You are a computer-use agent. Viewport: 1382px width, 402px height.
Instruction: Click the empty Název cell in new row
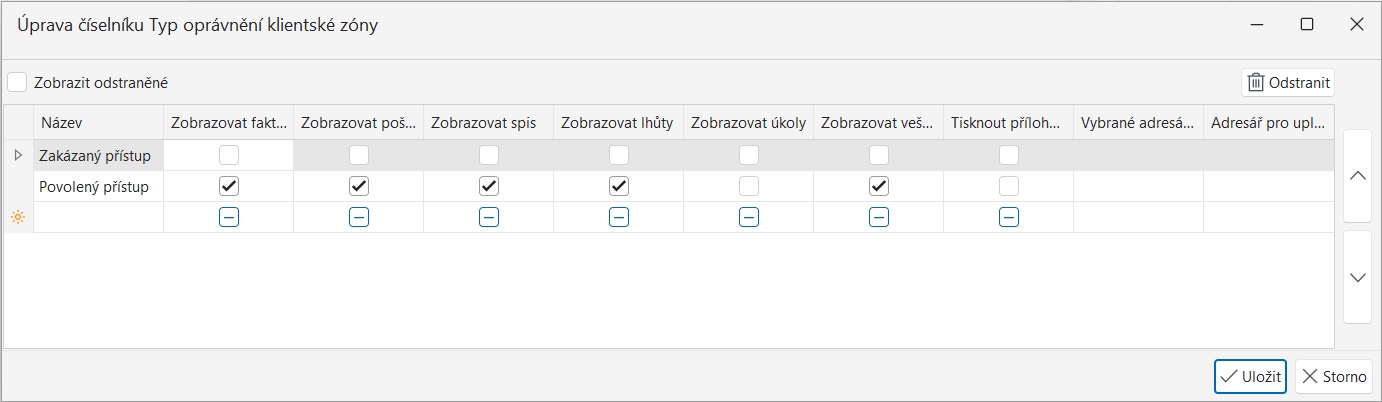coord(98,217)
